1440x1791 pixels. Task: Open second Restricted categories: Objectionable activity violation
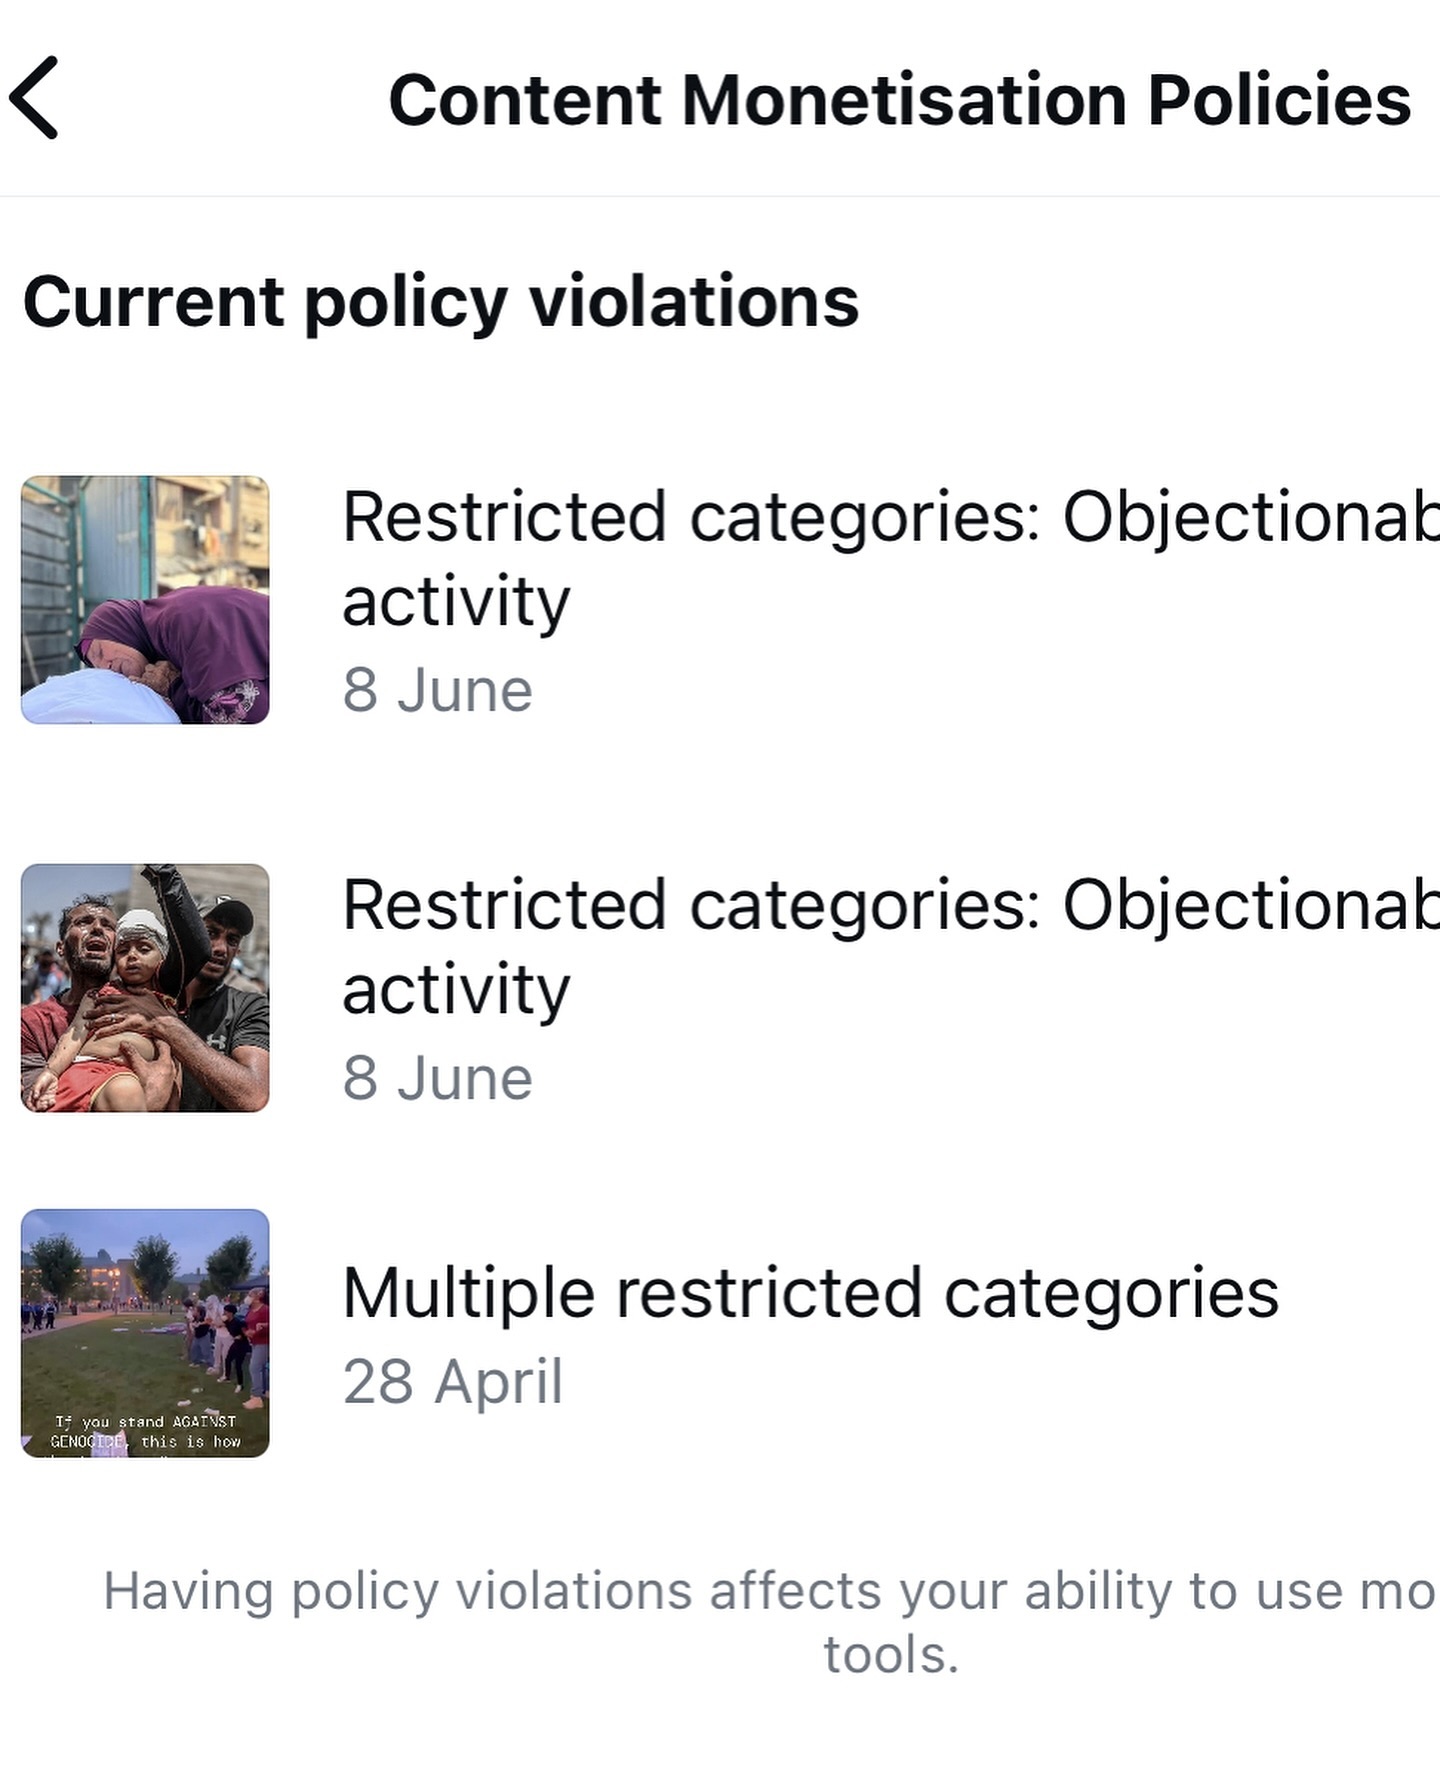click(890, 906)
